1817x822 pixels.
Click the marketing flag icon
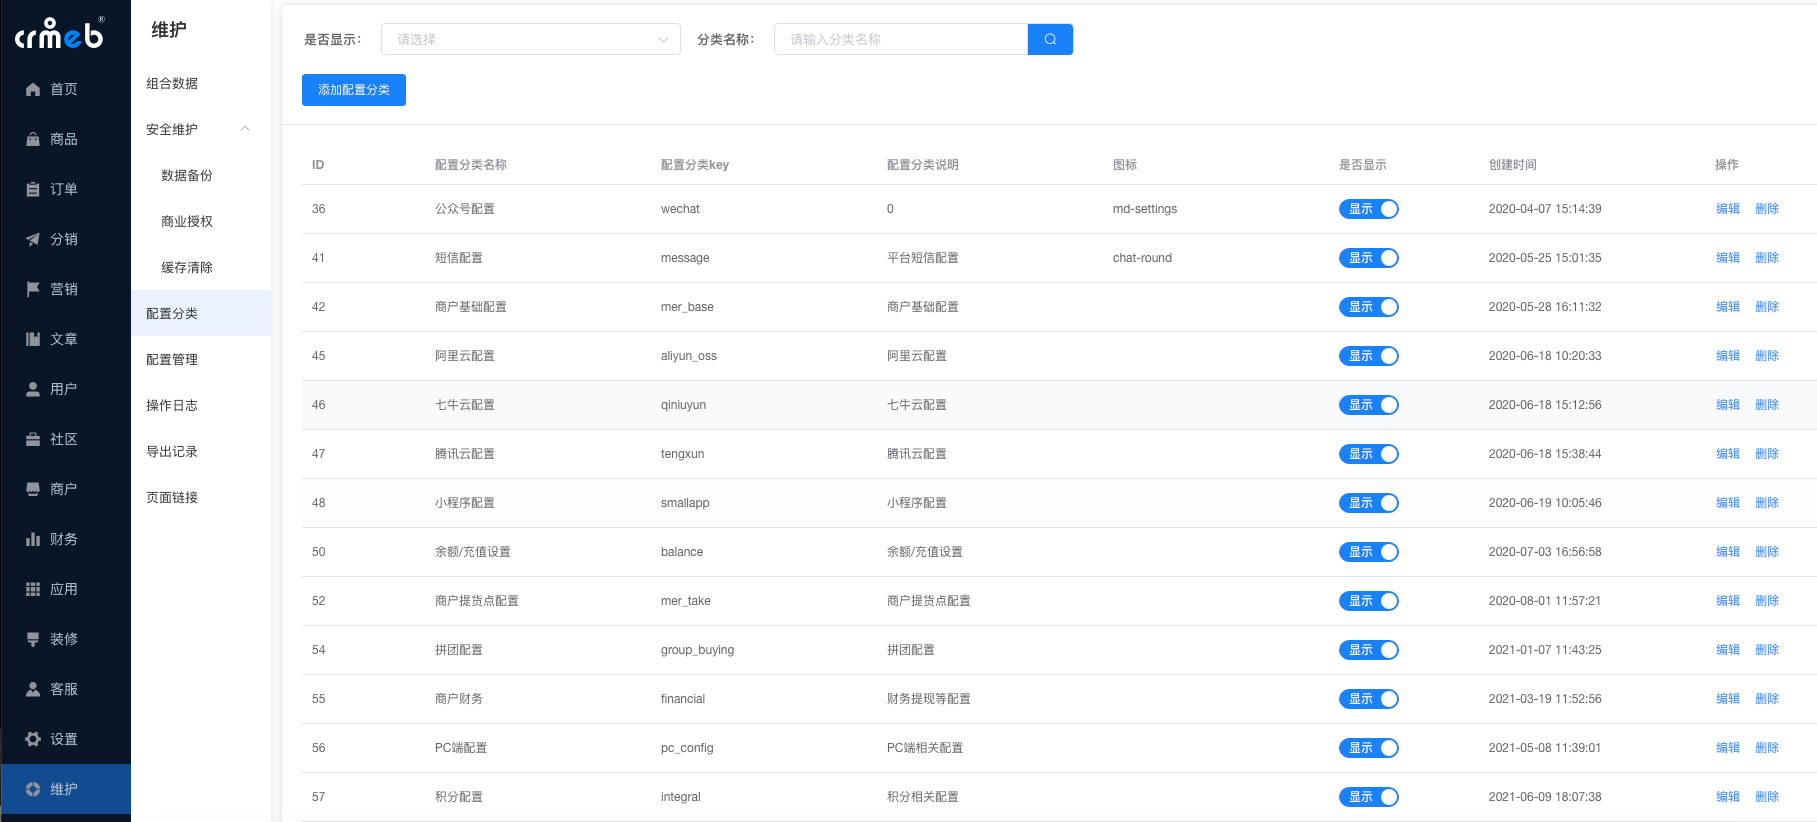(x=33, y=289)
